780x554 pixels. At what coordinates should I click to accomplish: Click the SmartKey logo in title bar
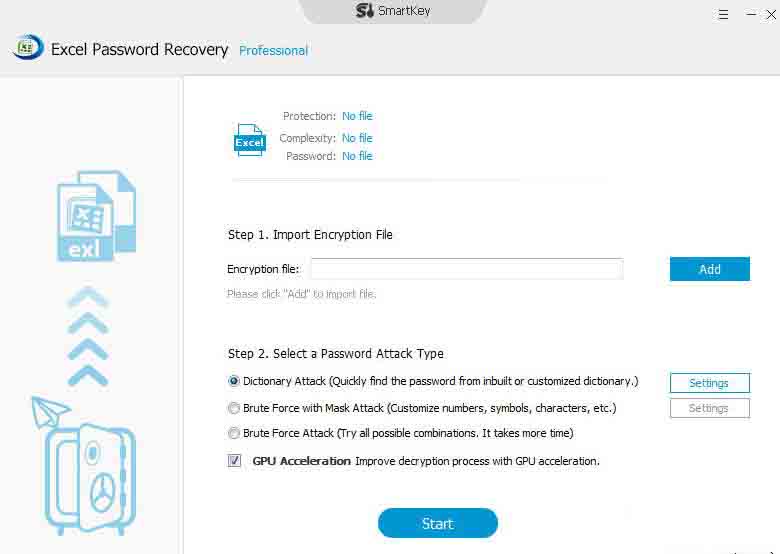pos(366,11)
